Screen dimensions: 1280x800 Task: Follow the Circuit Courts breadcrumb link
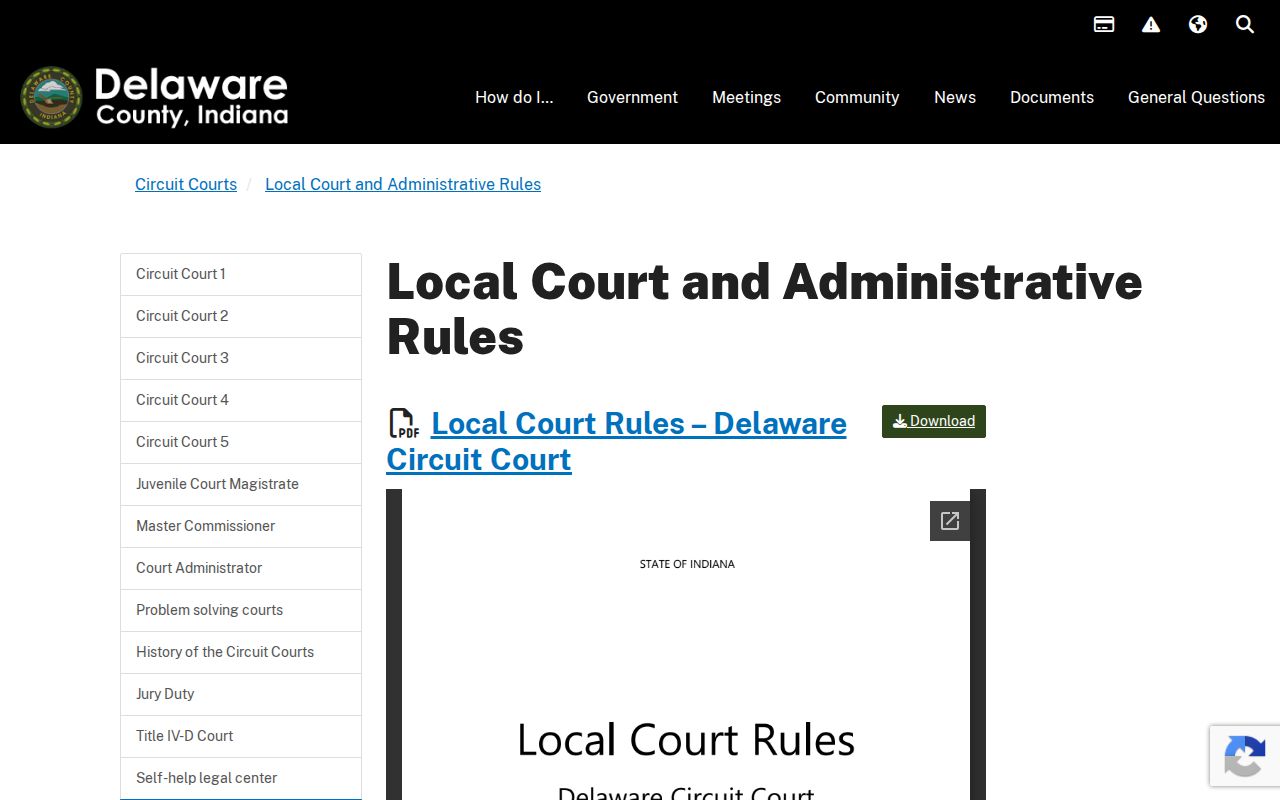[x=186, y=184]
